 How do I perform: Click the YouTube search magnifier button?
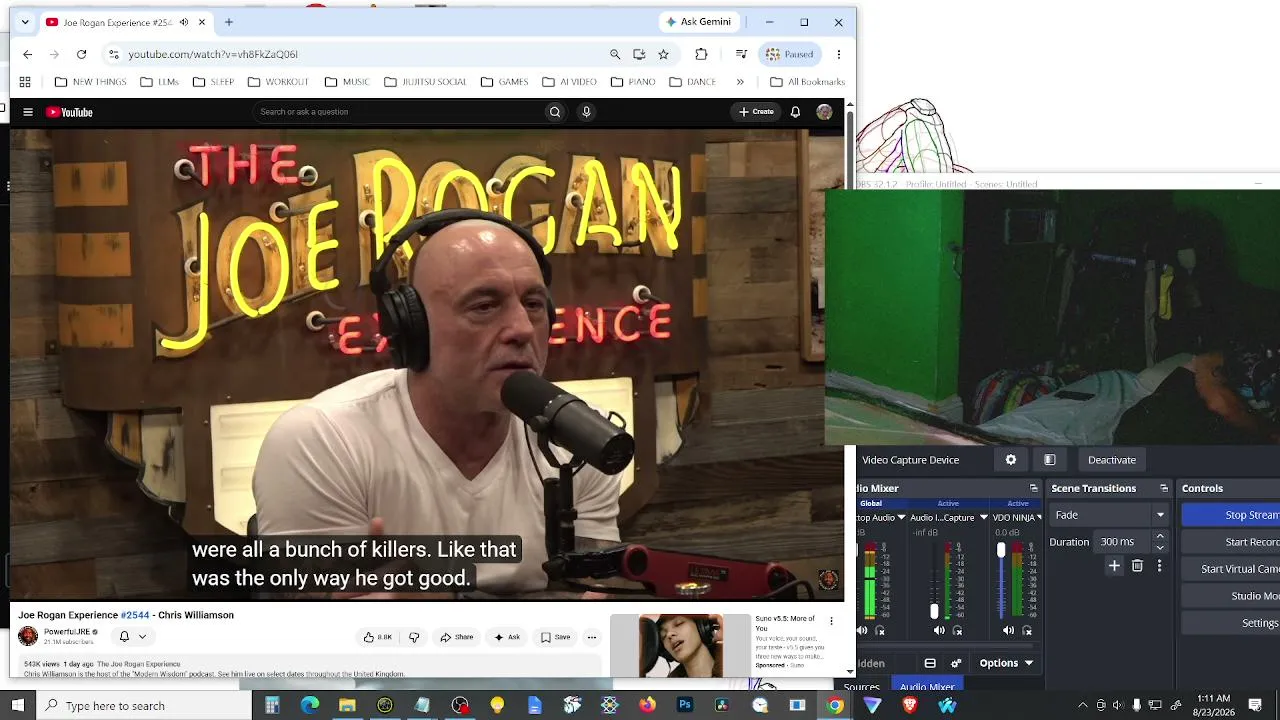pos(555,112)
